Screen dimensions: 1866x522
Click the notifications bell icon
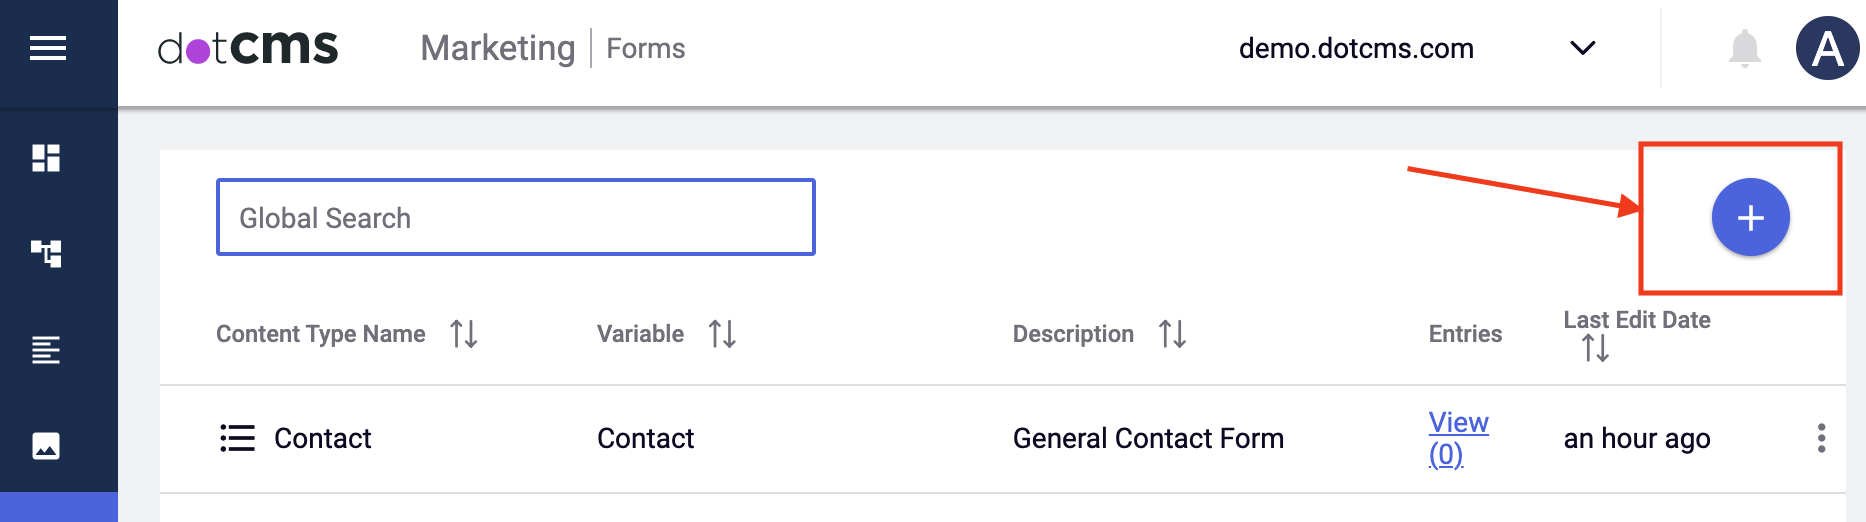pos(1744,48)
